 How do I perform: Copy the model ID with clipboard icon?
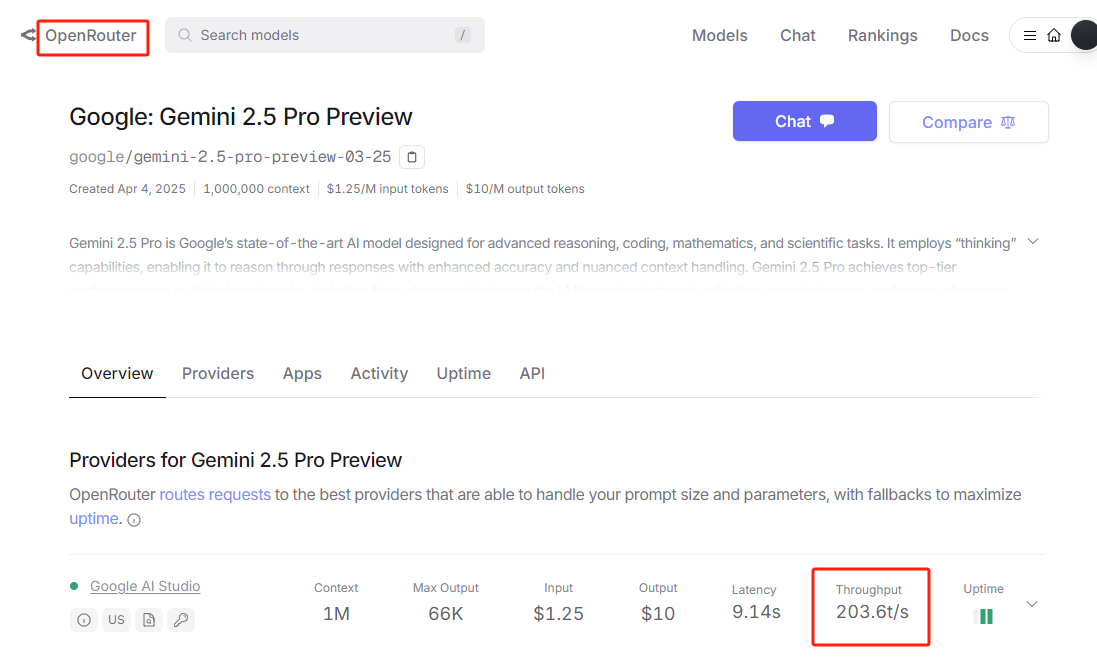point(412,157)
